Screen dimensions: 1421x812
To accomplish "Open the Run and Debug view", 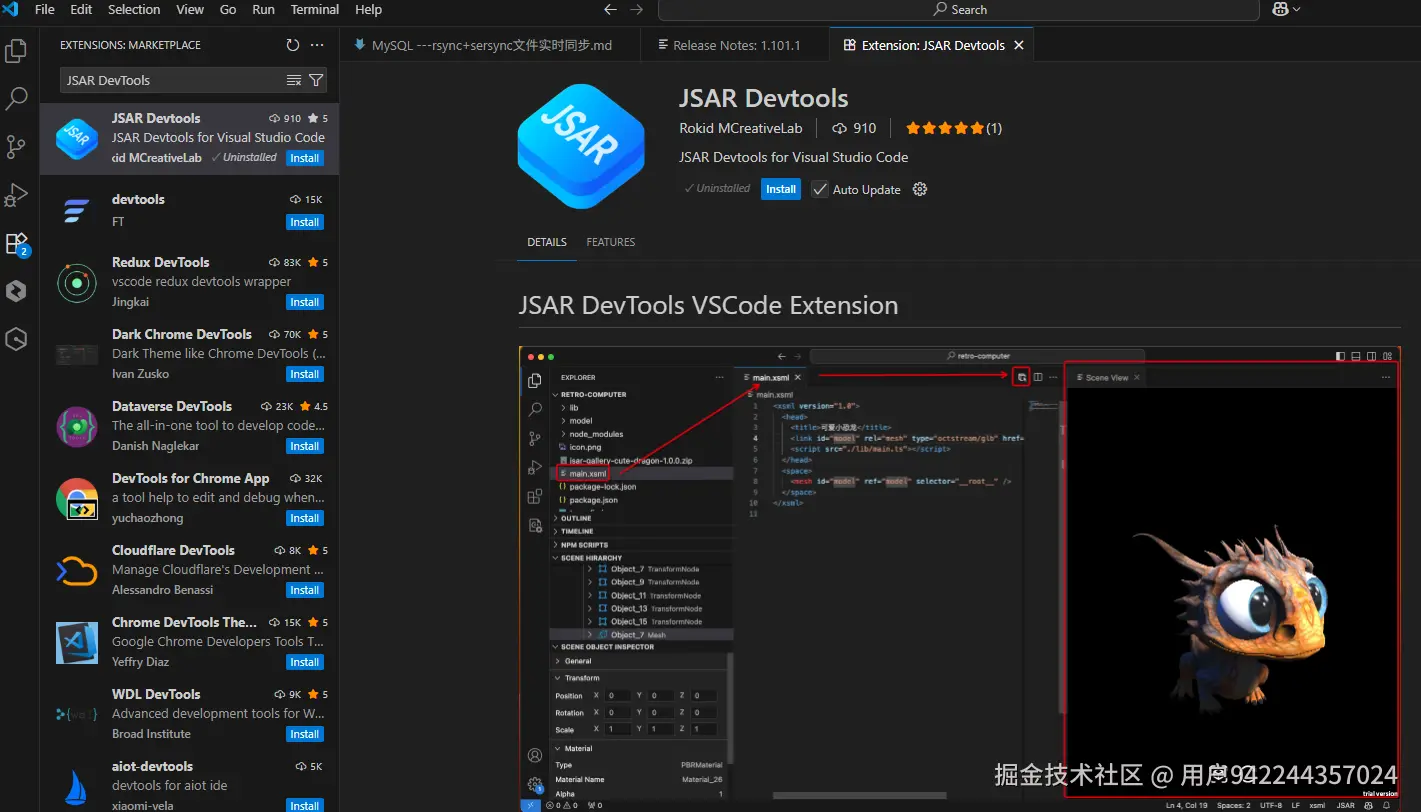I will tap(16, 195).
